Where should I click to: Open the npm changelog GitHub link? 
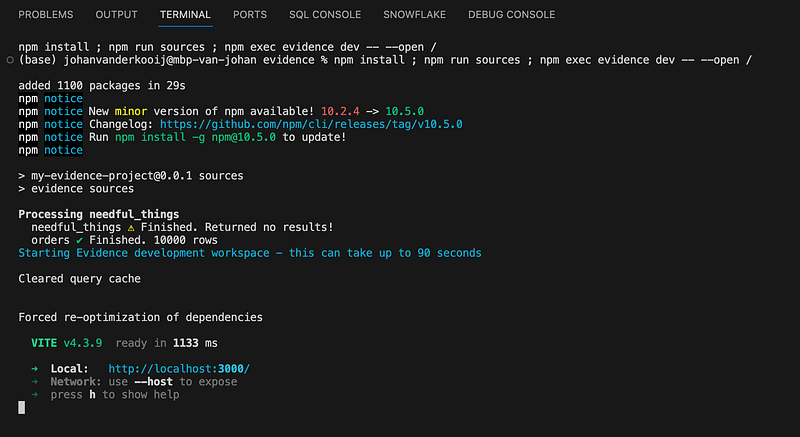(x=311, y=124)
